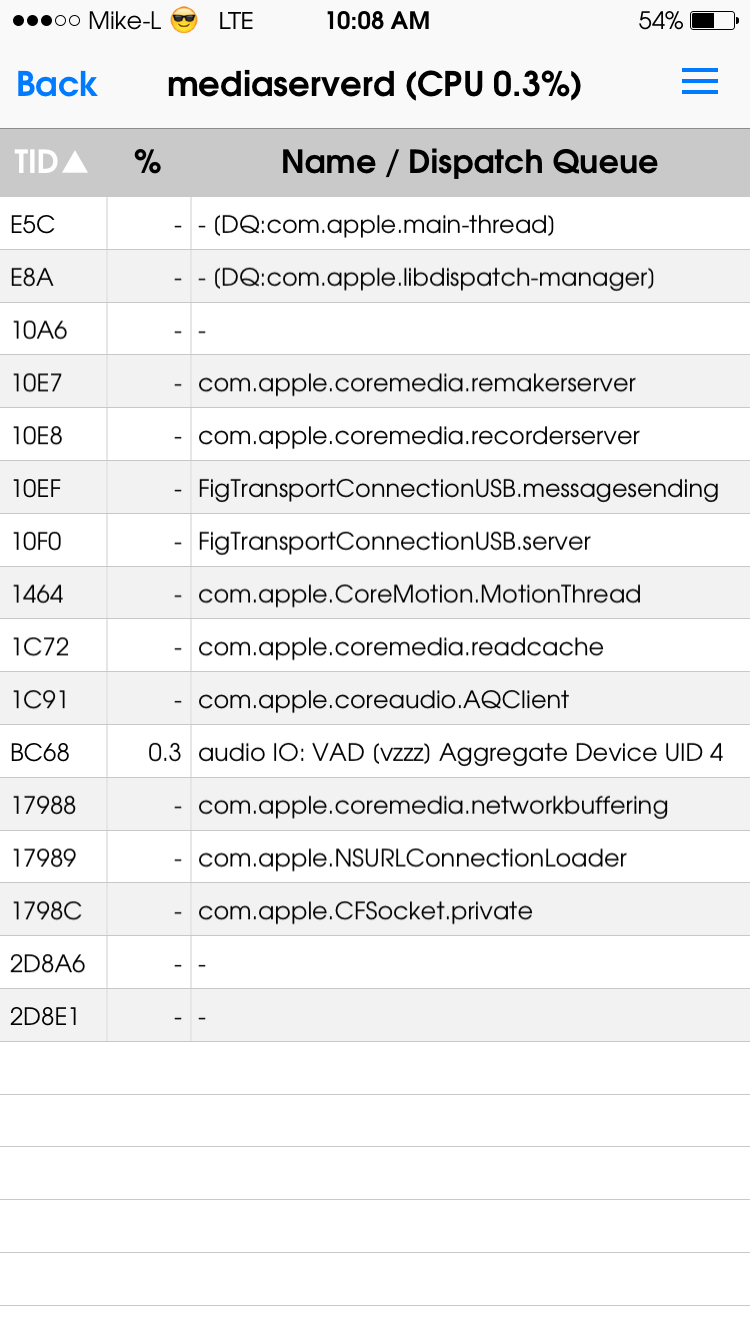The width and height of the screenshot is (750, 1334).
Task: Select FigTransportConnectionUSB.server row
Action: [375, 541]
